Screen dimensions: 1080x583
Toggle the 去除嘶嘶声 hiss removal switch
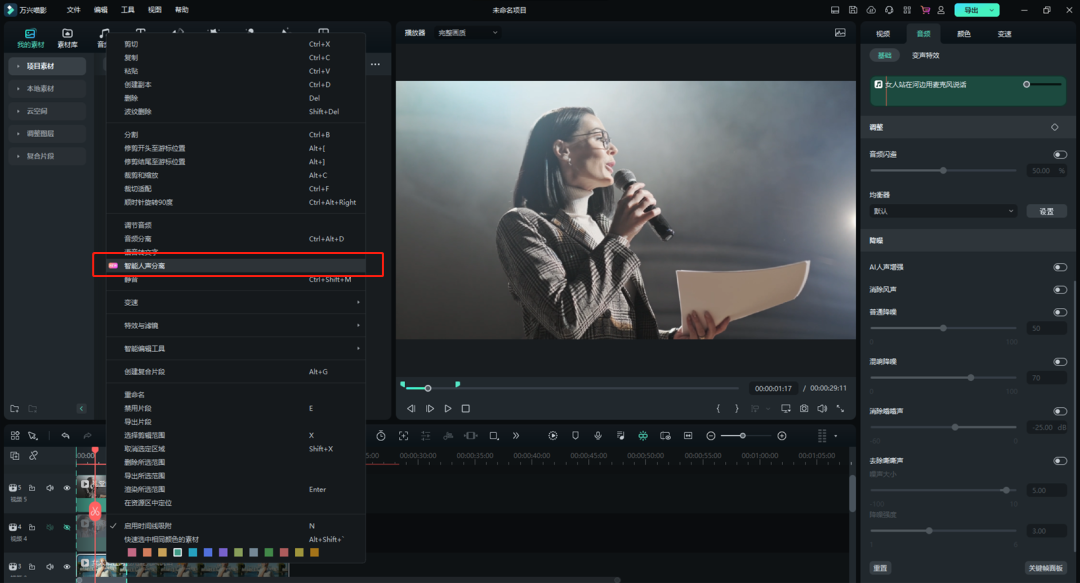coord(1060,461)
